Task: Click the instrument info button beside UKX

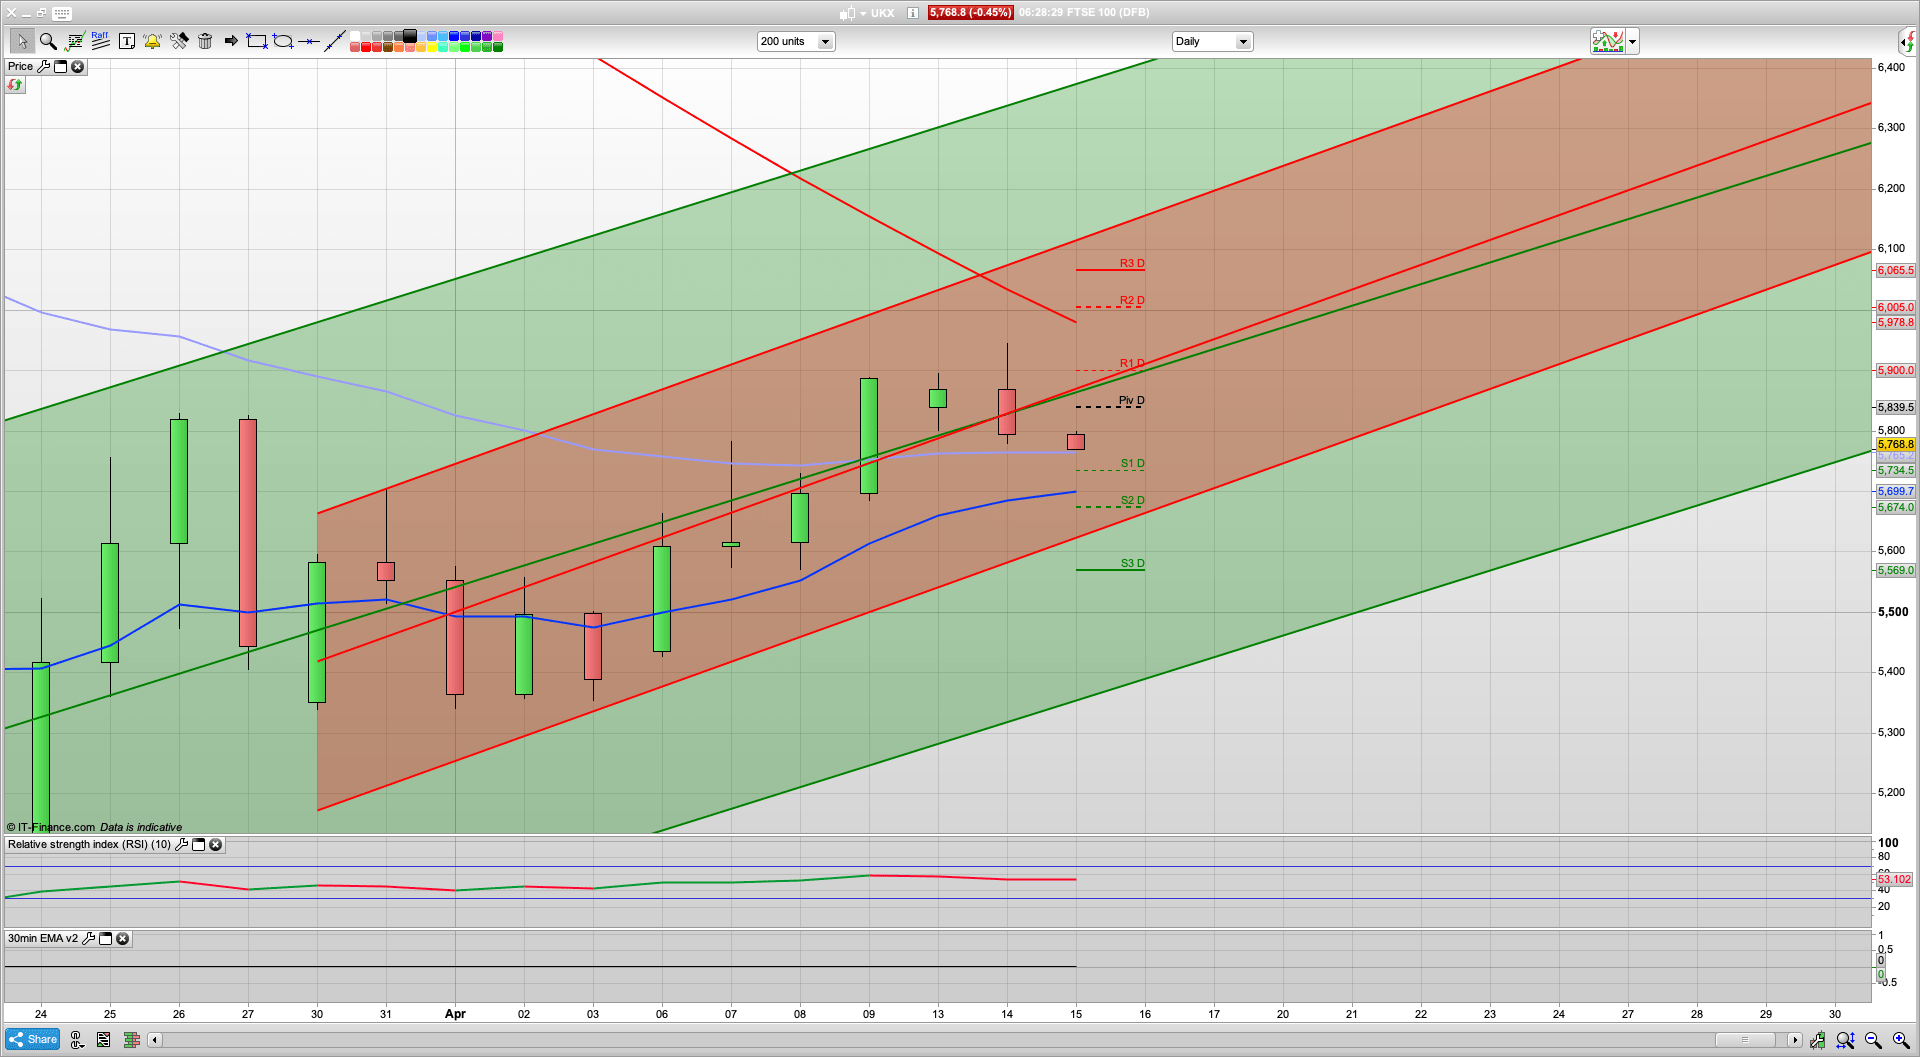Action: [x=912, y=13]
